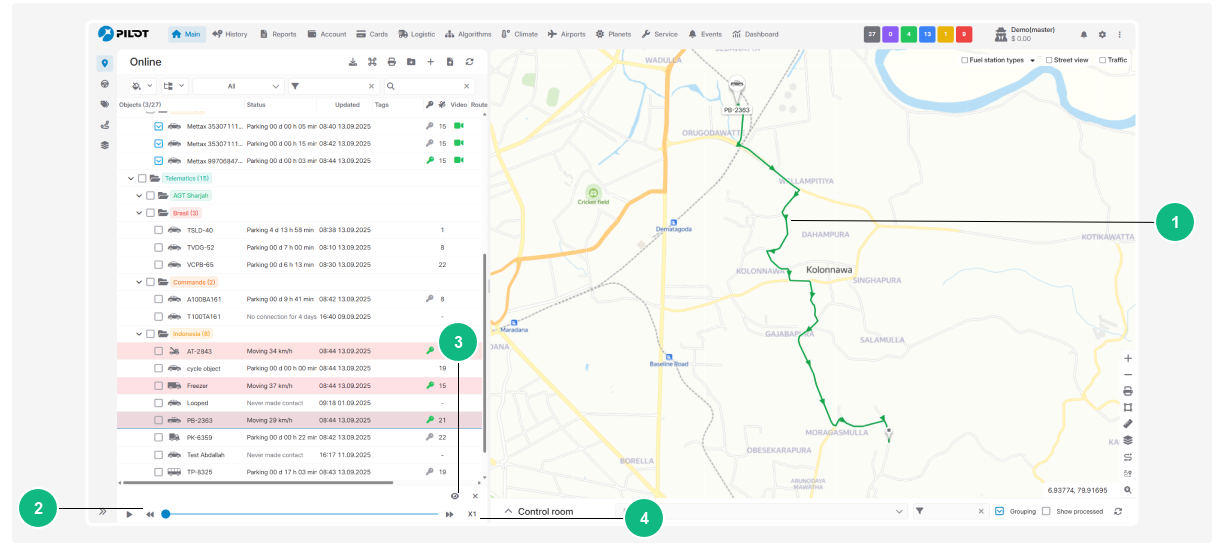Open the All filter dropdown
The height and width of the screenshot is (550, 1217).
(239, 86)
